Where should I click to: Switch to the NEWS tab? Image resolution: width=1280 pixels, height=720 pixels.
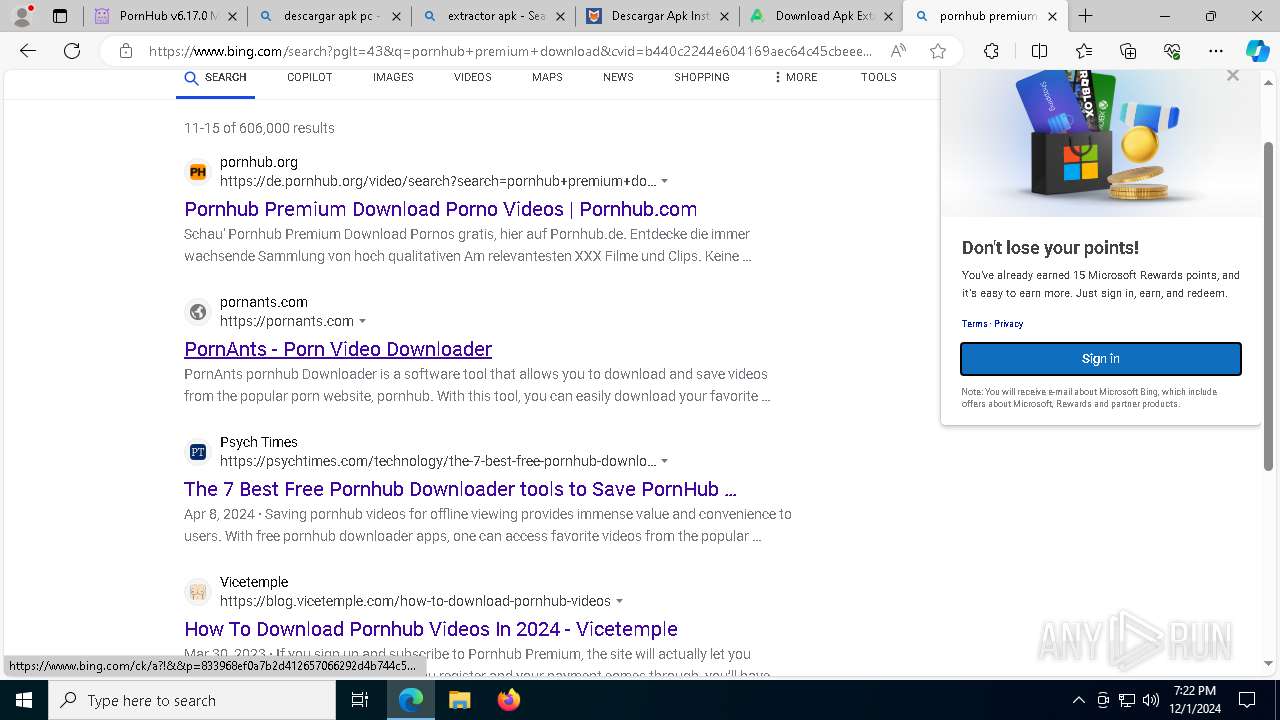tap(618, 77)
